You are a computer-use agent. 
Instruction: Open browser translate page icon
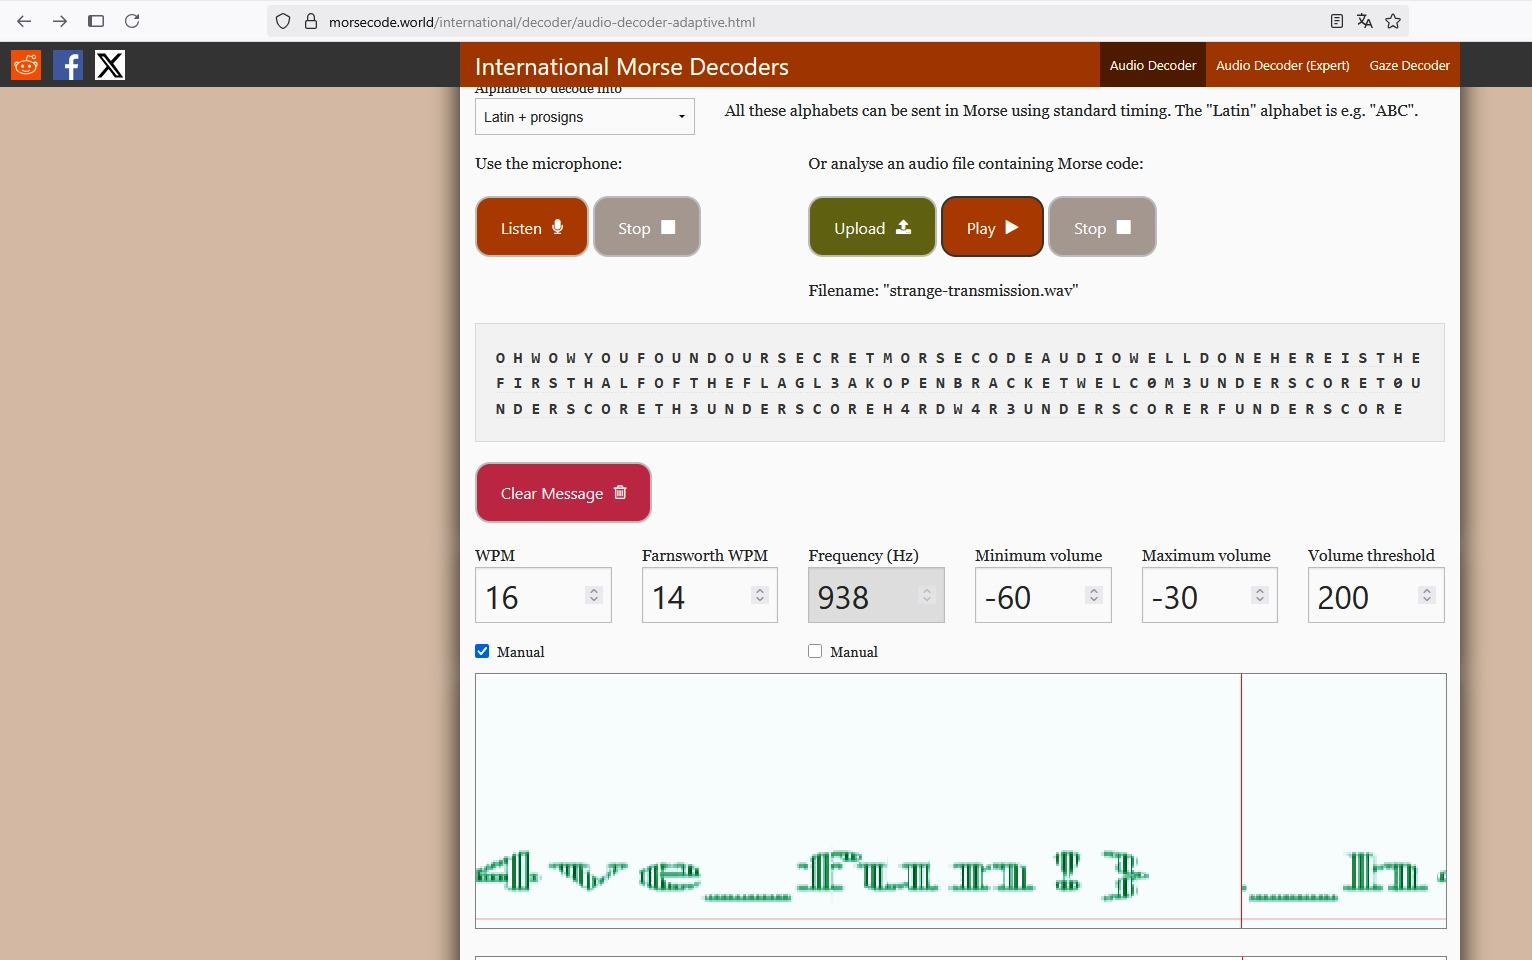[1365, 21]
